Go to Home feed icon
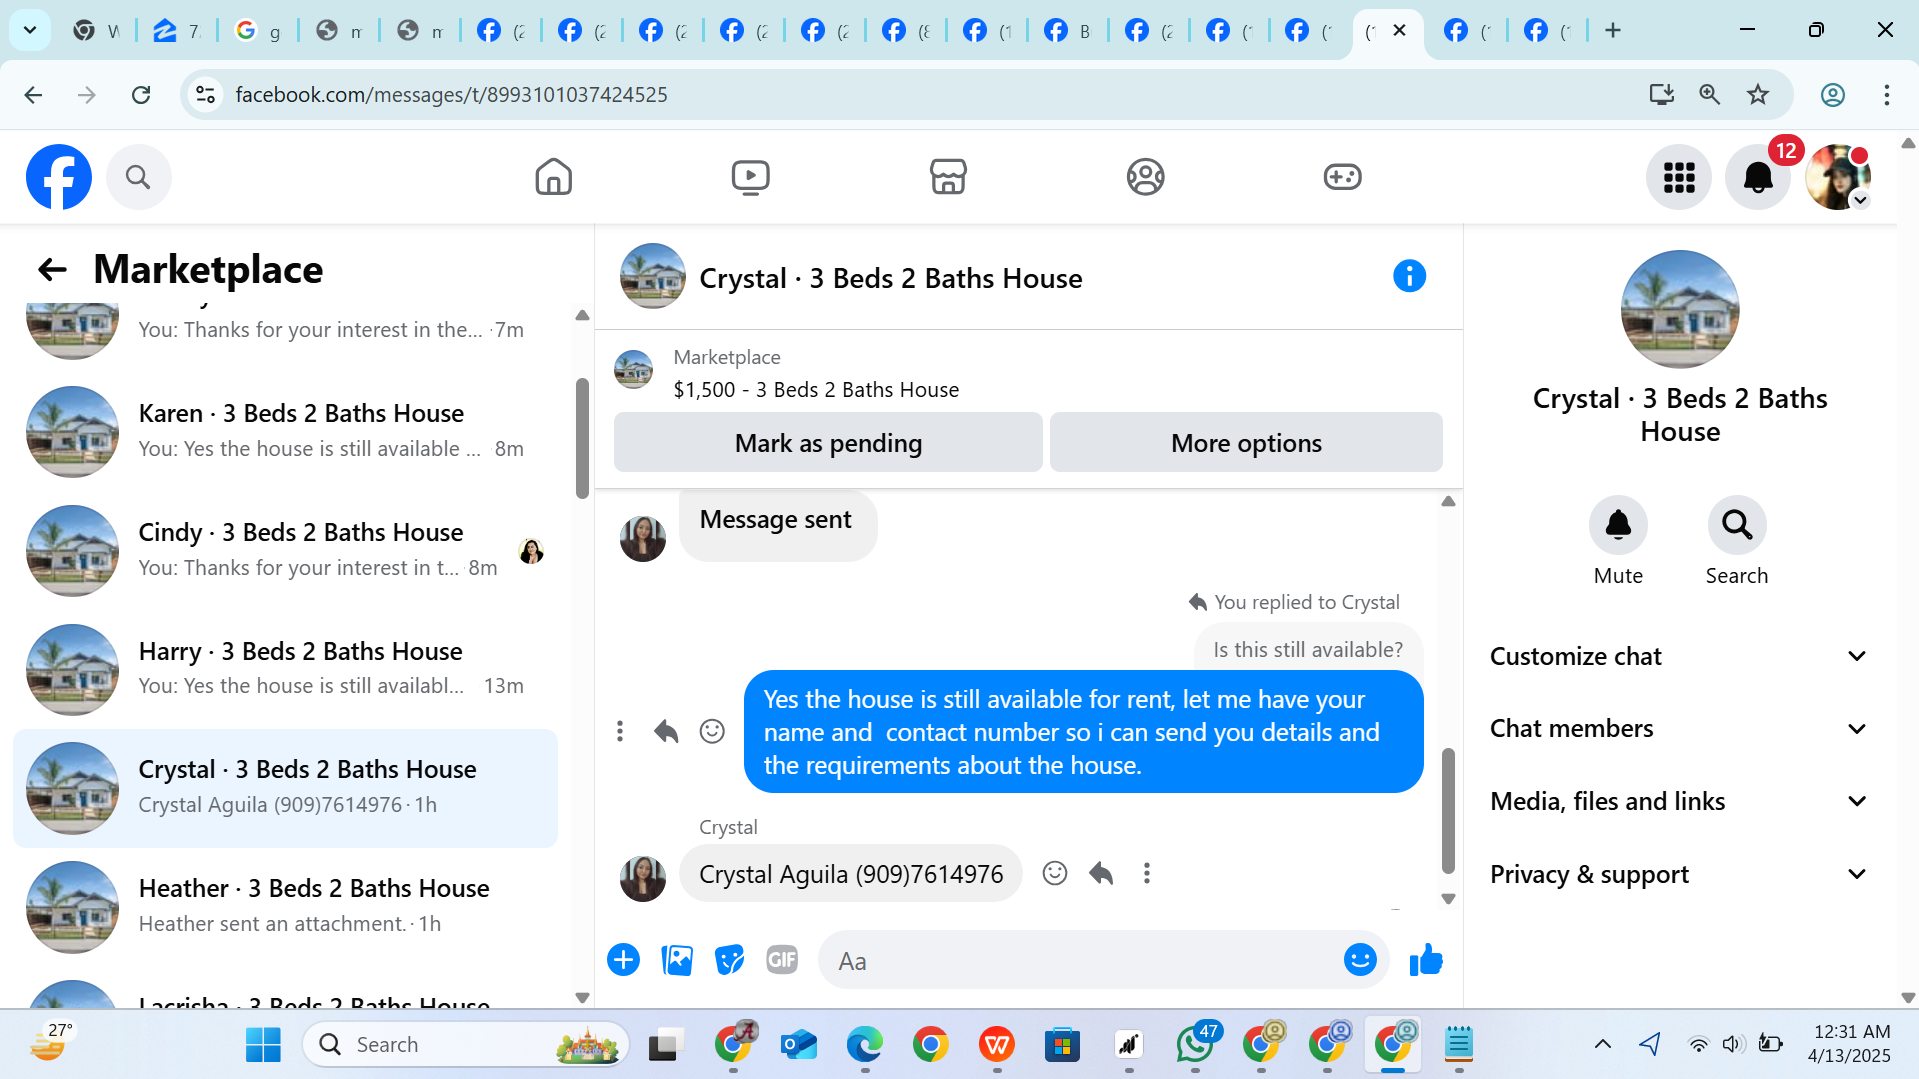This screenshot has height=1079, width=1919. point(553,177)
